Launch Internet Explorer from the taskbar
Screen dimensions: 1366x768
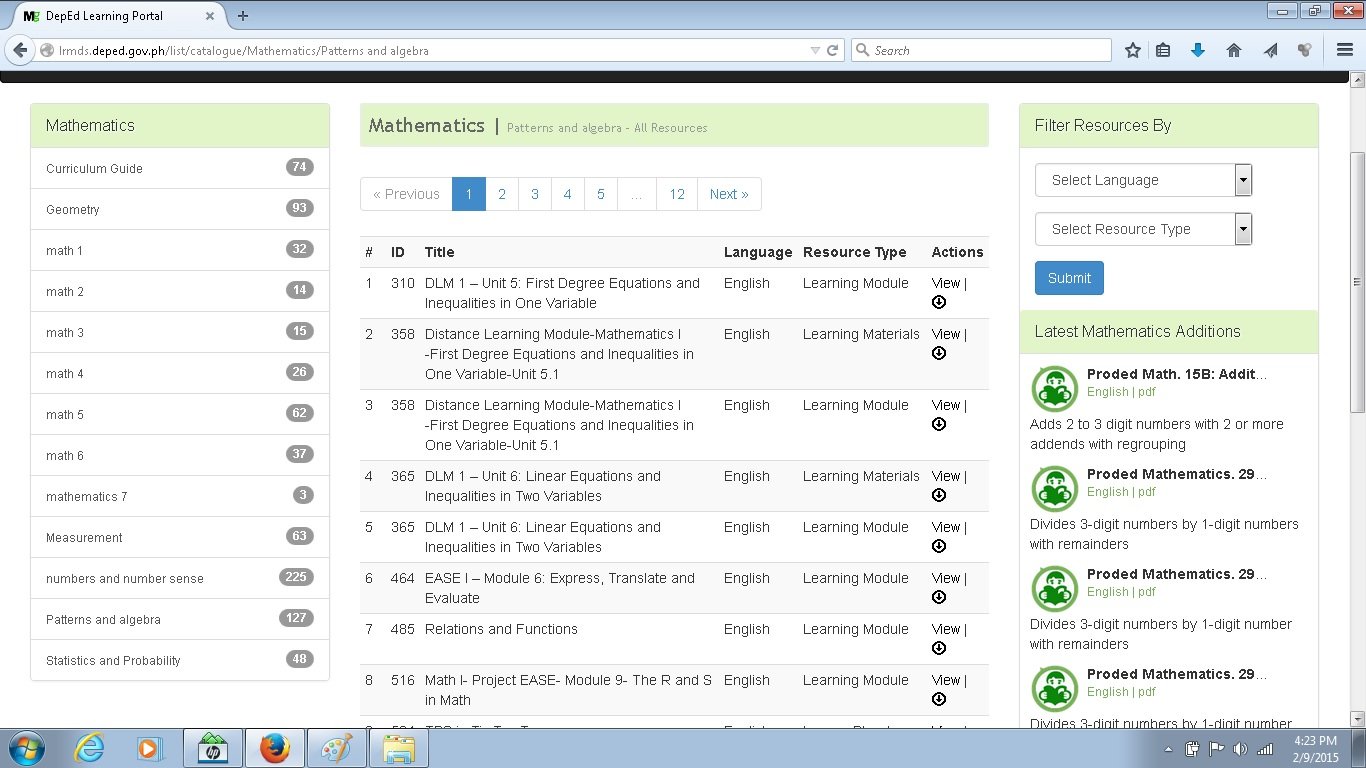90,747
